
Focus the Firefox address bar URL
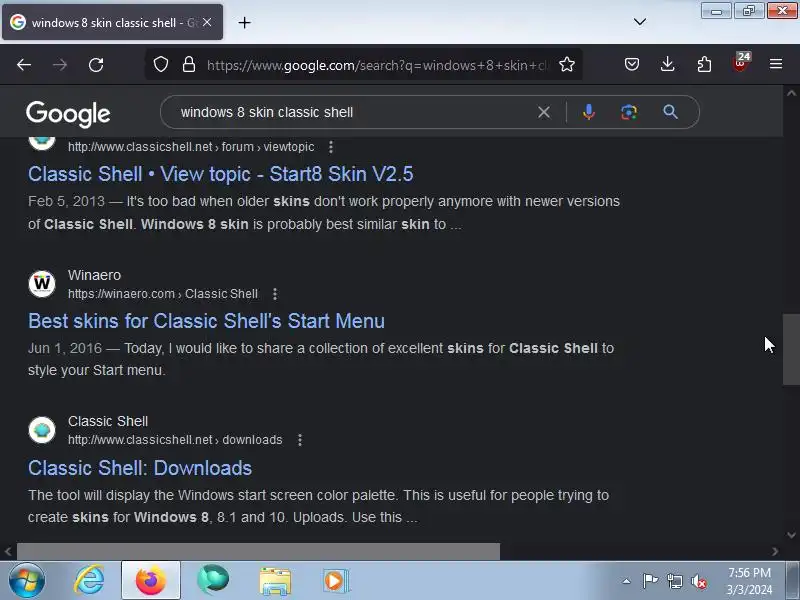(378, 65)
